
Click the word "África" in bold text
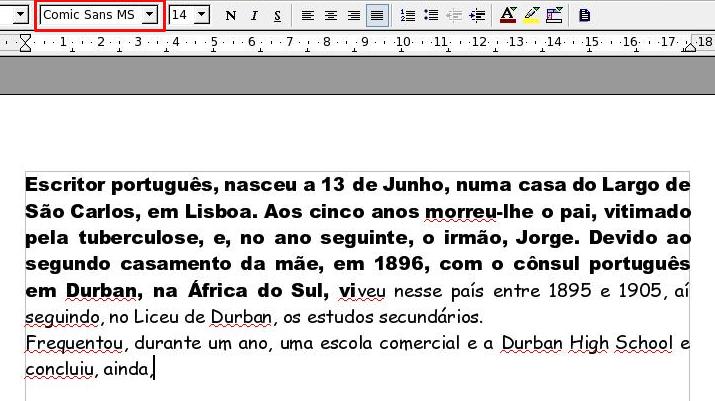point(218,290)
